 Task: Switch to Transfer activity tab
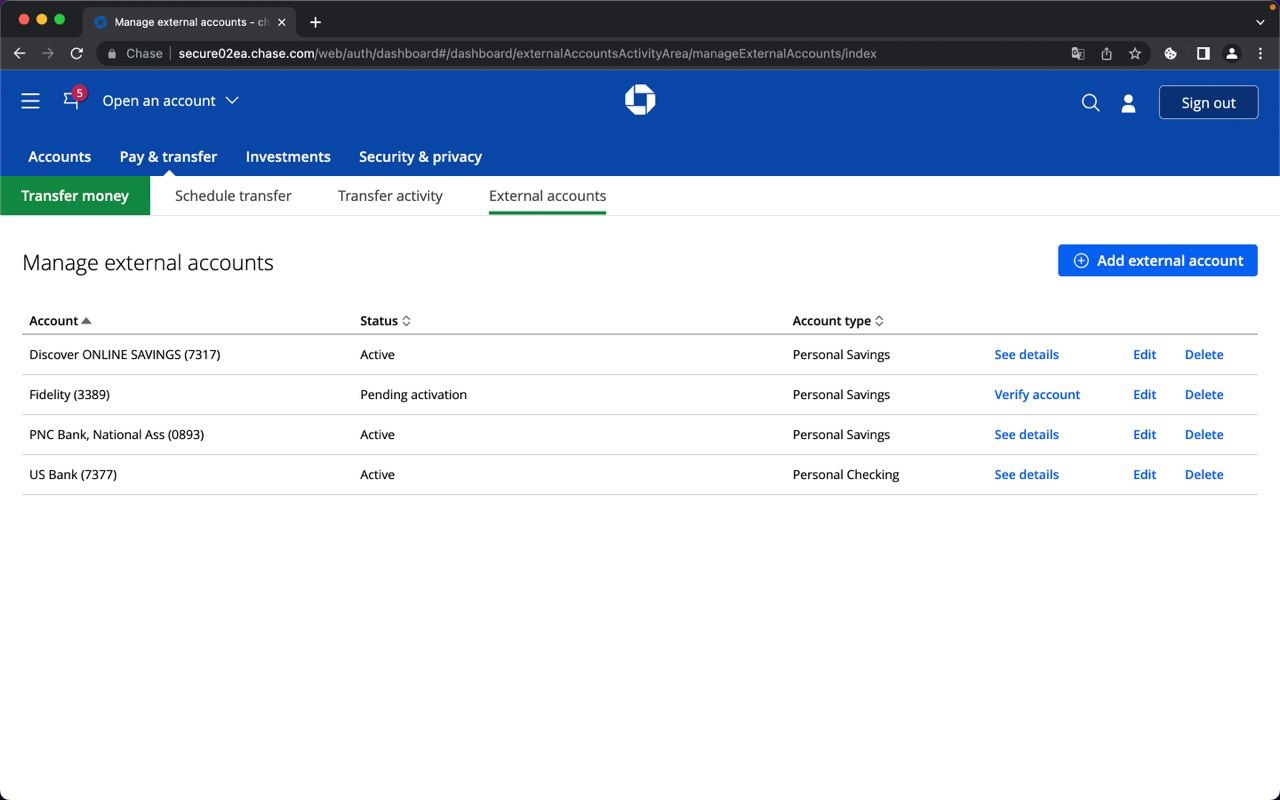coord(390,196)
